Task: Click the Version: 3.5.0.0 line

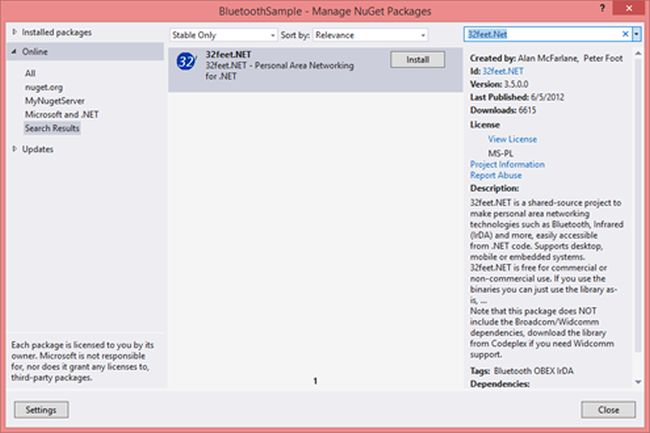Action: coord(499,84)
